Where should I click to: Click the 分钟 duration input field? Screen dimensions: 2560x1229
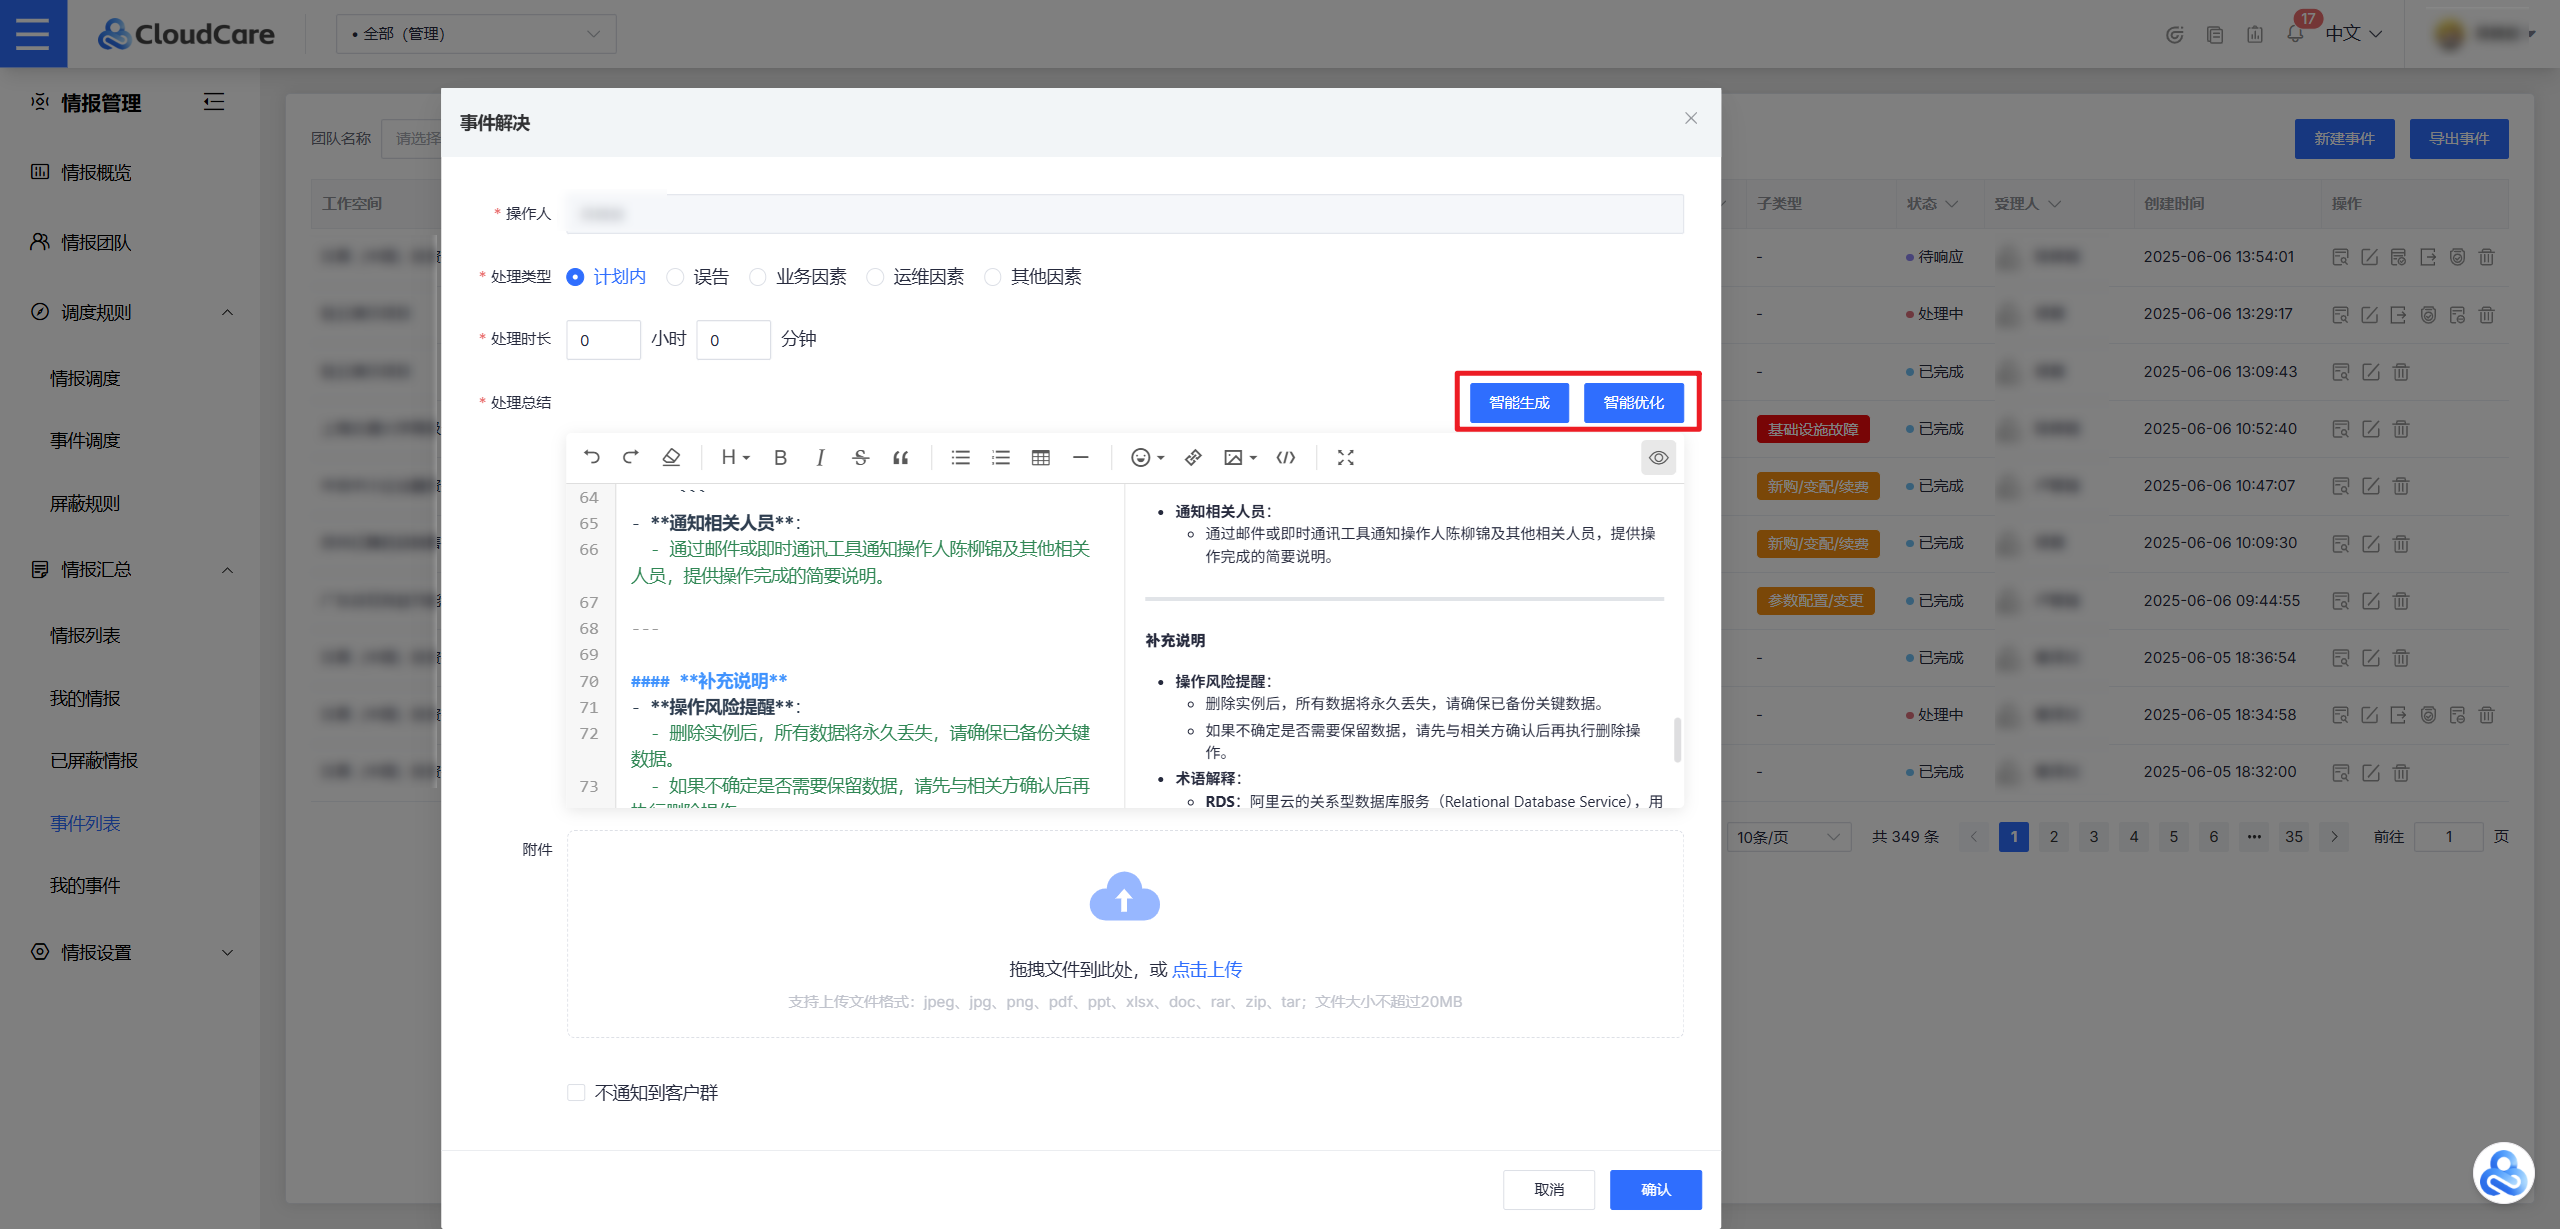(x=733, y=339)
